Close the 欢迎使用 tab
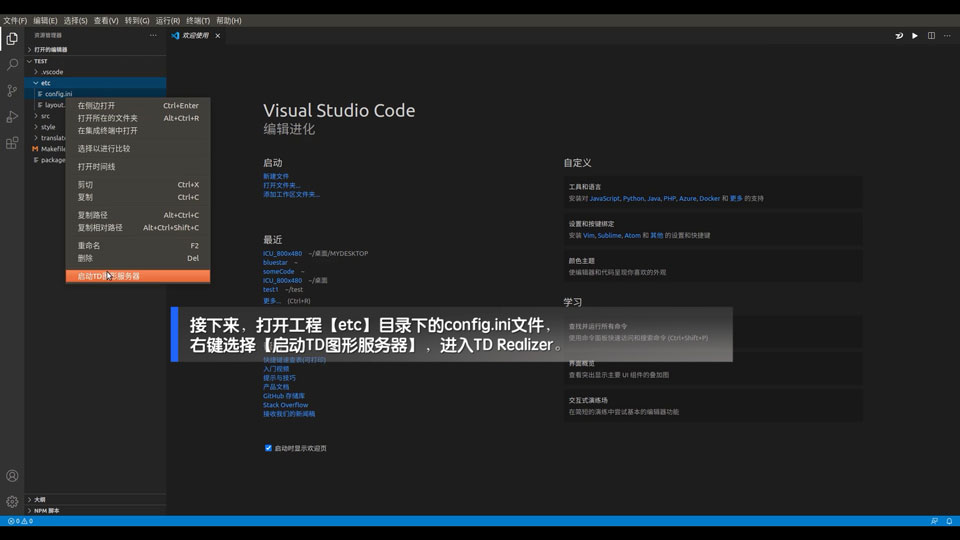Screen dimensions: 960x540 [218, 36]
